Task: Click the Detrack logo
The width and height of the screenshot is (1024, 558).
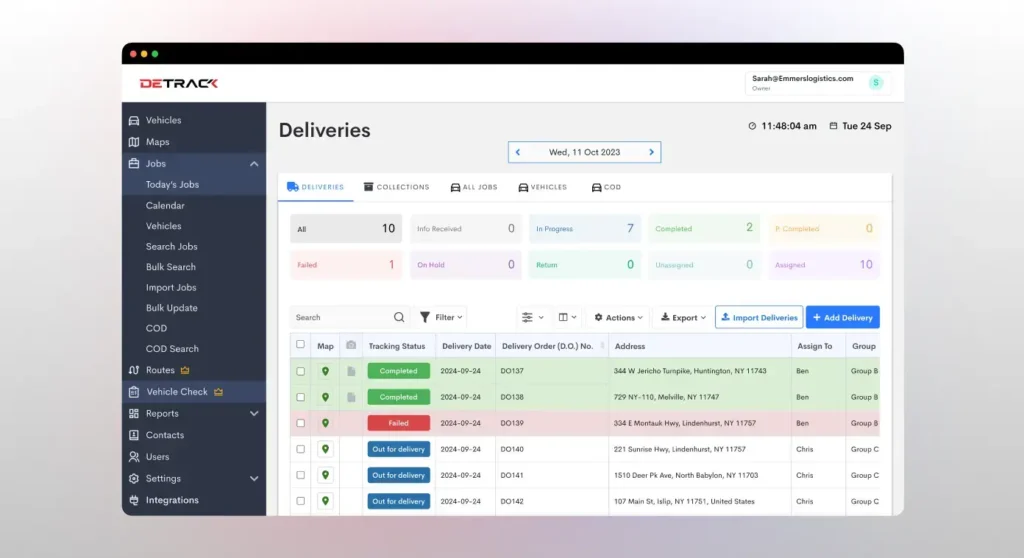Action: pos(178,84)
